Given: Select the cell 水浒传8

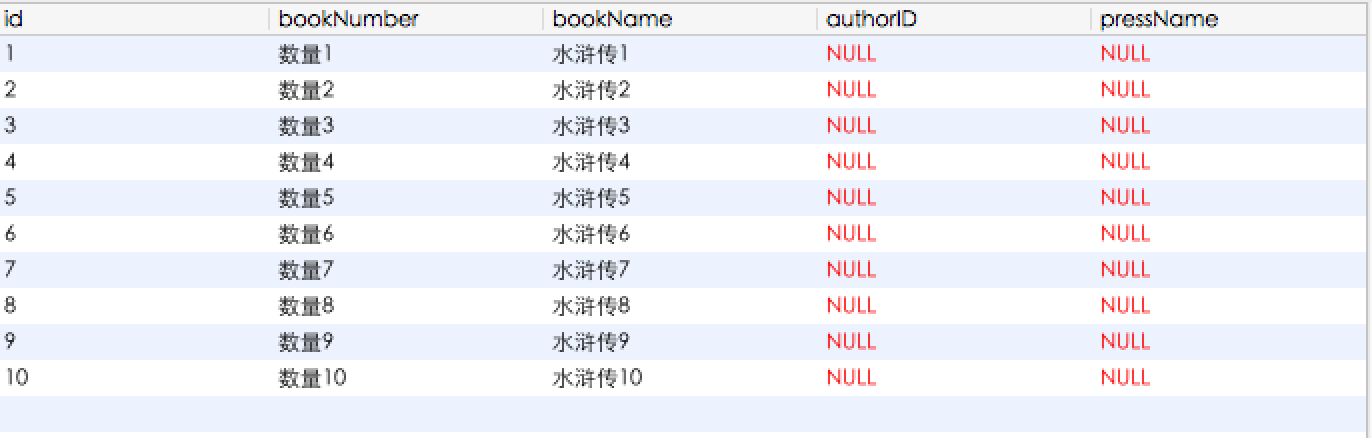Looking at the screenshot, I should [681, 306].
